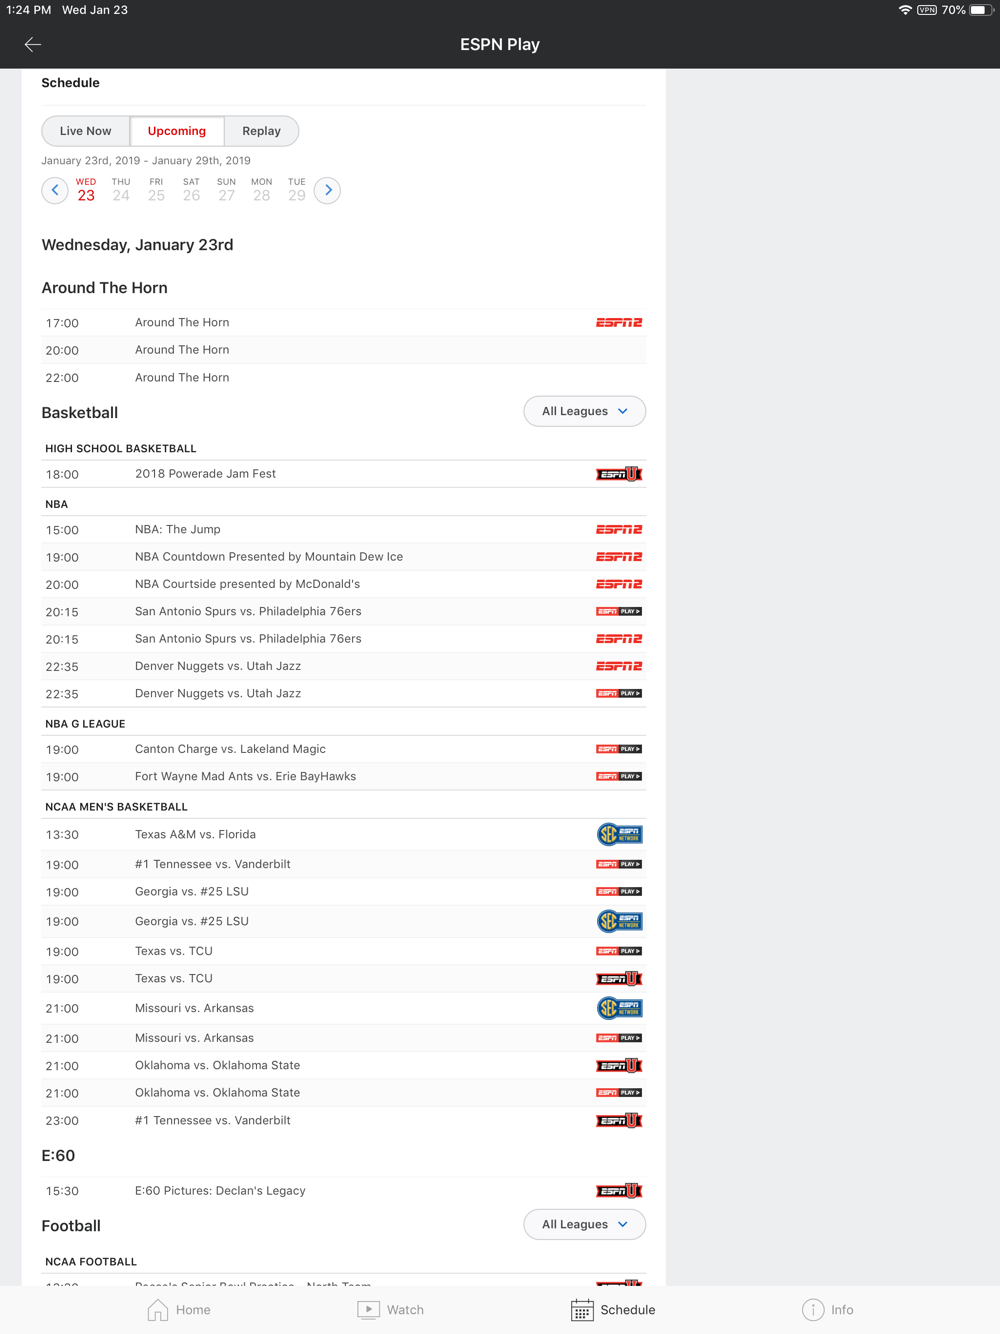Screen dimensions: 1000x1334
Task: Open Nuggets vs. Jazz on ESPN2
Action: 344,666
